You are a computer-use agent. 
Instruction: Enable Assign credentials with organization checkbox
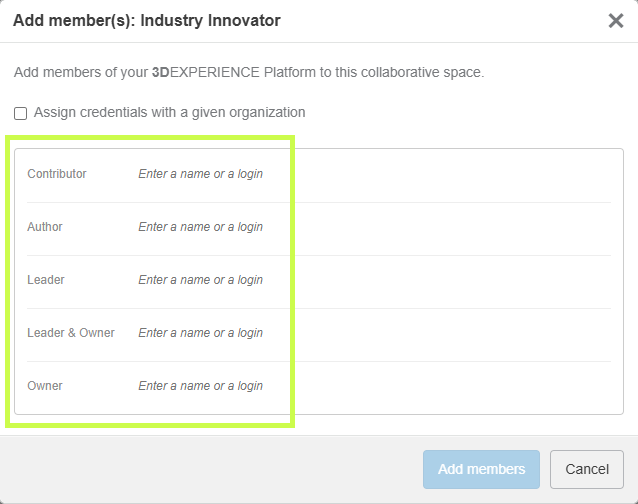point(21,113)
